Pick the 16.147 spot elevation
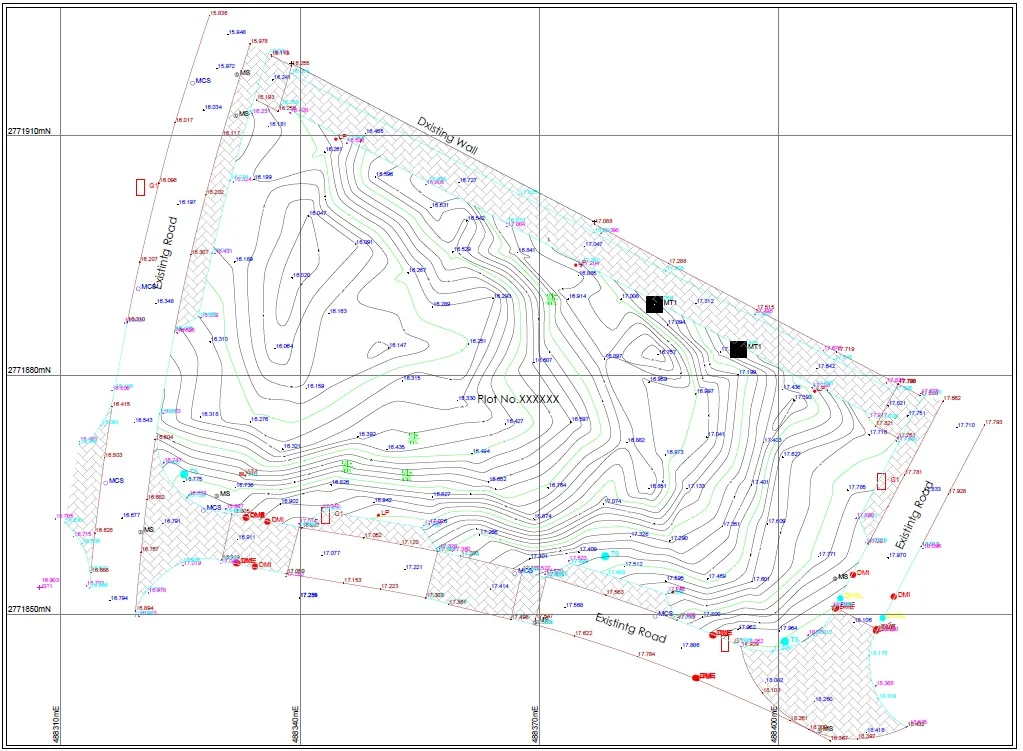 pyautogui.click(x=396, y=345)
